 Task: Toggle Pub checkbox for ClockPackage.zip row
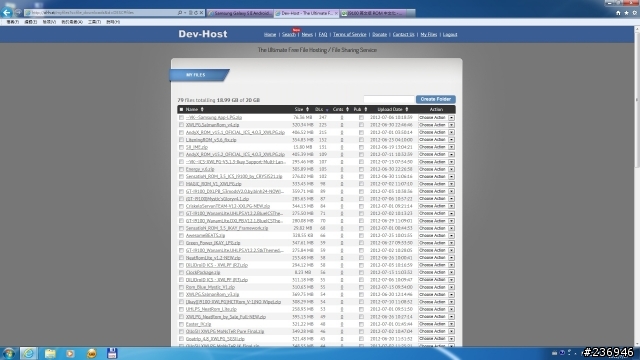pyautogui.click(x=361, y=272)
